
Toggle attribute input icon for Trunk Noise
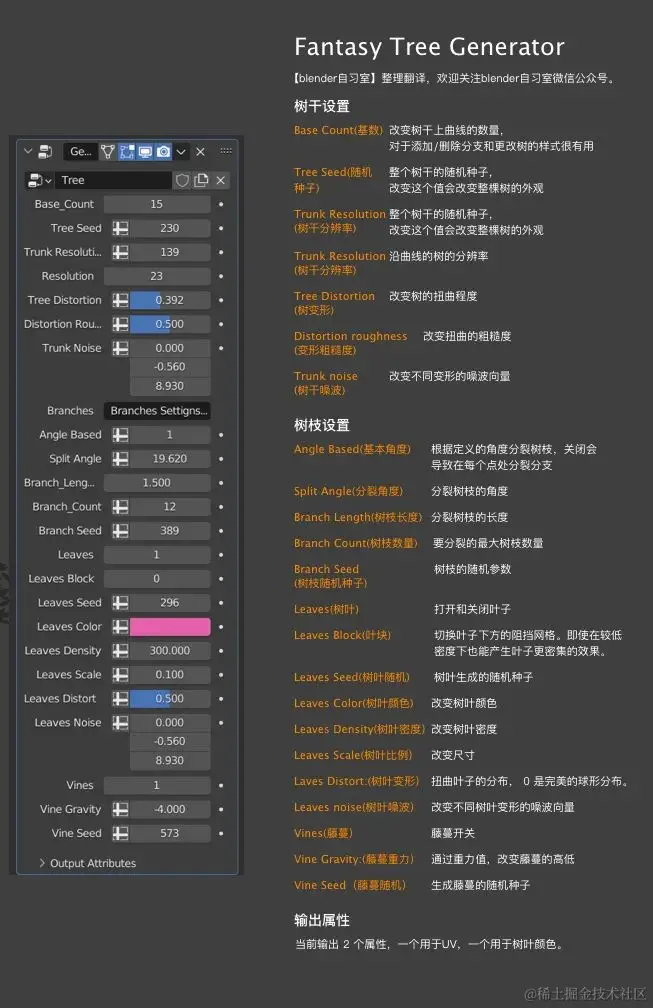(x=120, y=348)
